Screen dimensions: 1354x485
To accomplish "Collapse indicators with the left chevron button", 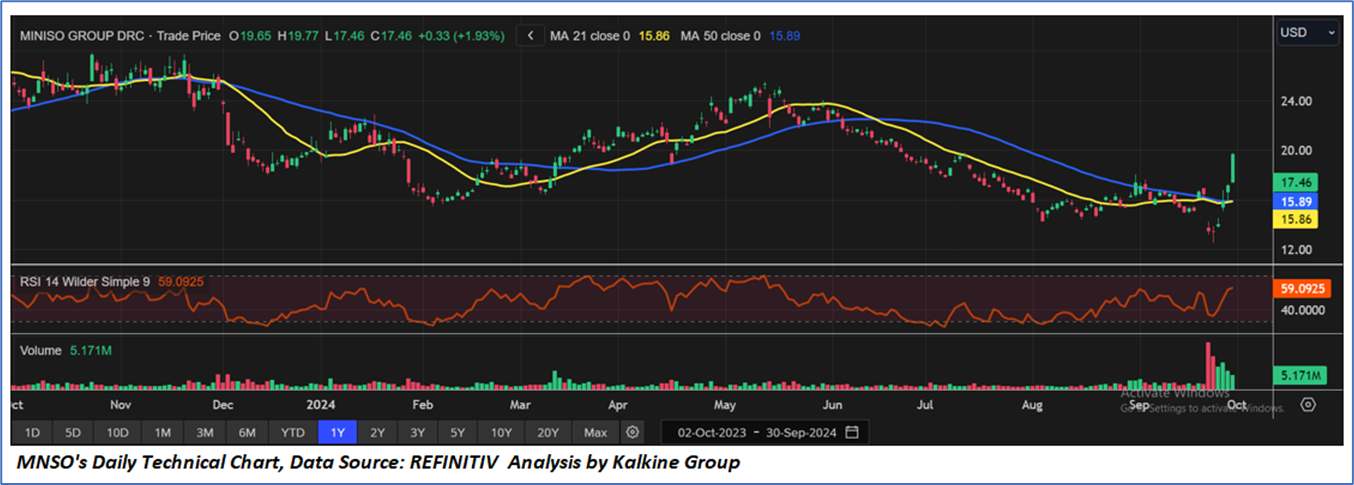I will click(x=531, y=36).
